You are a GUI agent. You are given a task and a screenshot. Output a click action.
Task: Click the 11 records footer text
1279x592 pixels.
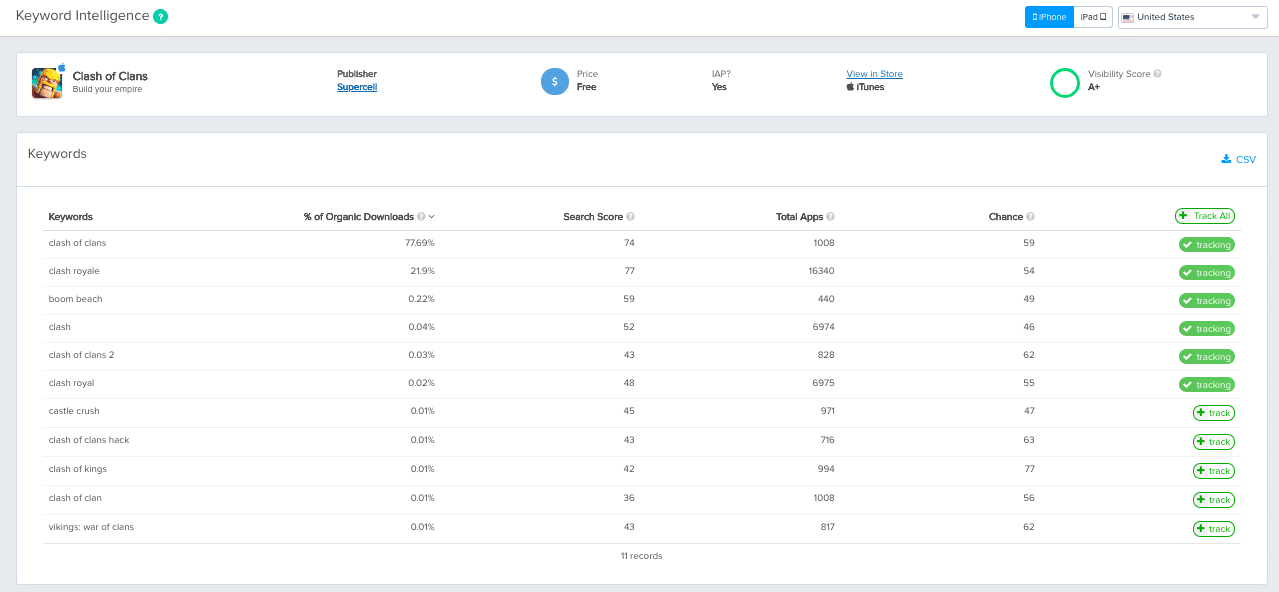tap(641, 556)
